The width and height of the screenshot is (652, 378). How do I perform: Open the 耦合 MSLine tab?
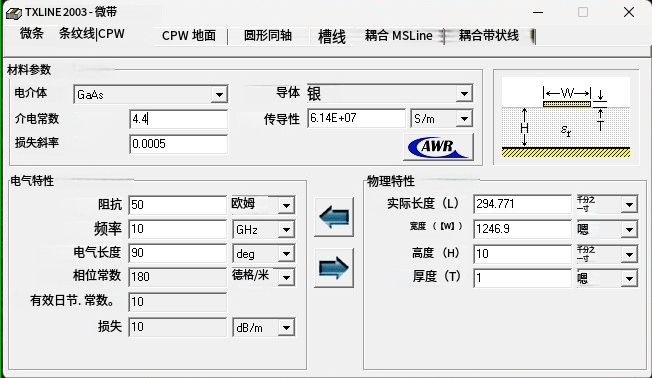(x=399, y=36)
